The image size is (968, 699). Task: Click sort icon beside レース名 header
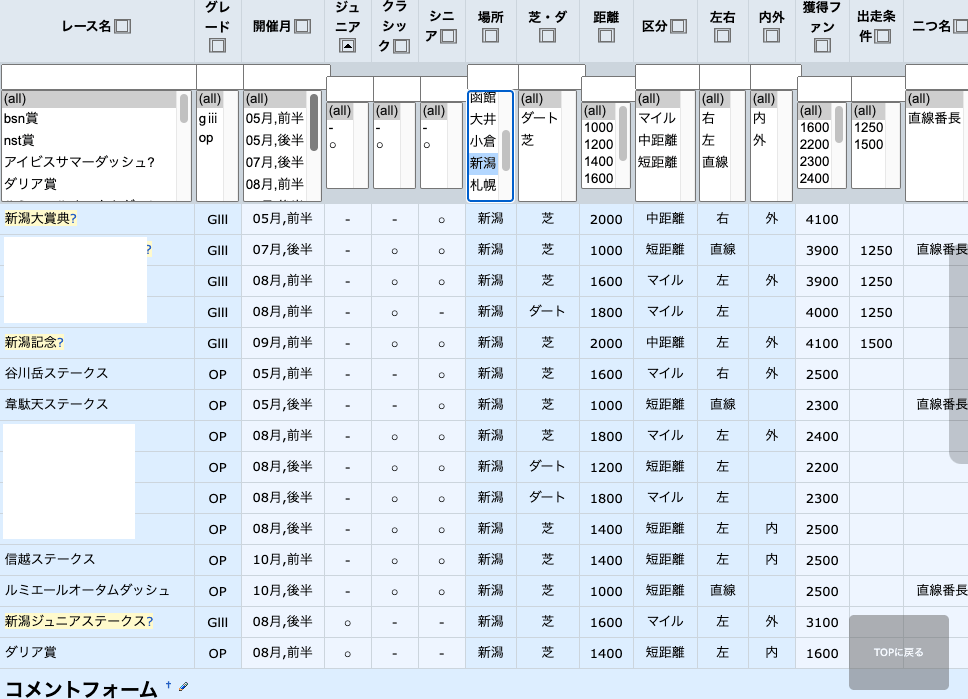point(122,26)
